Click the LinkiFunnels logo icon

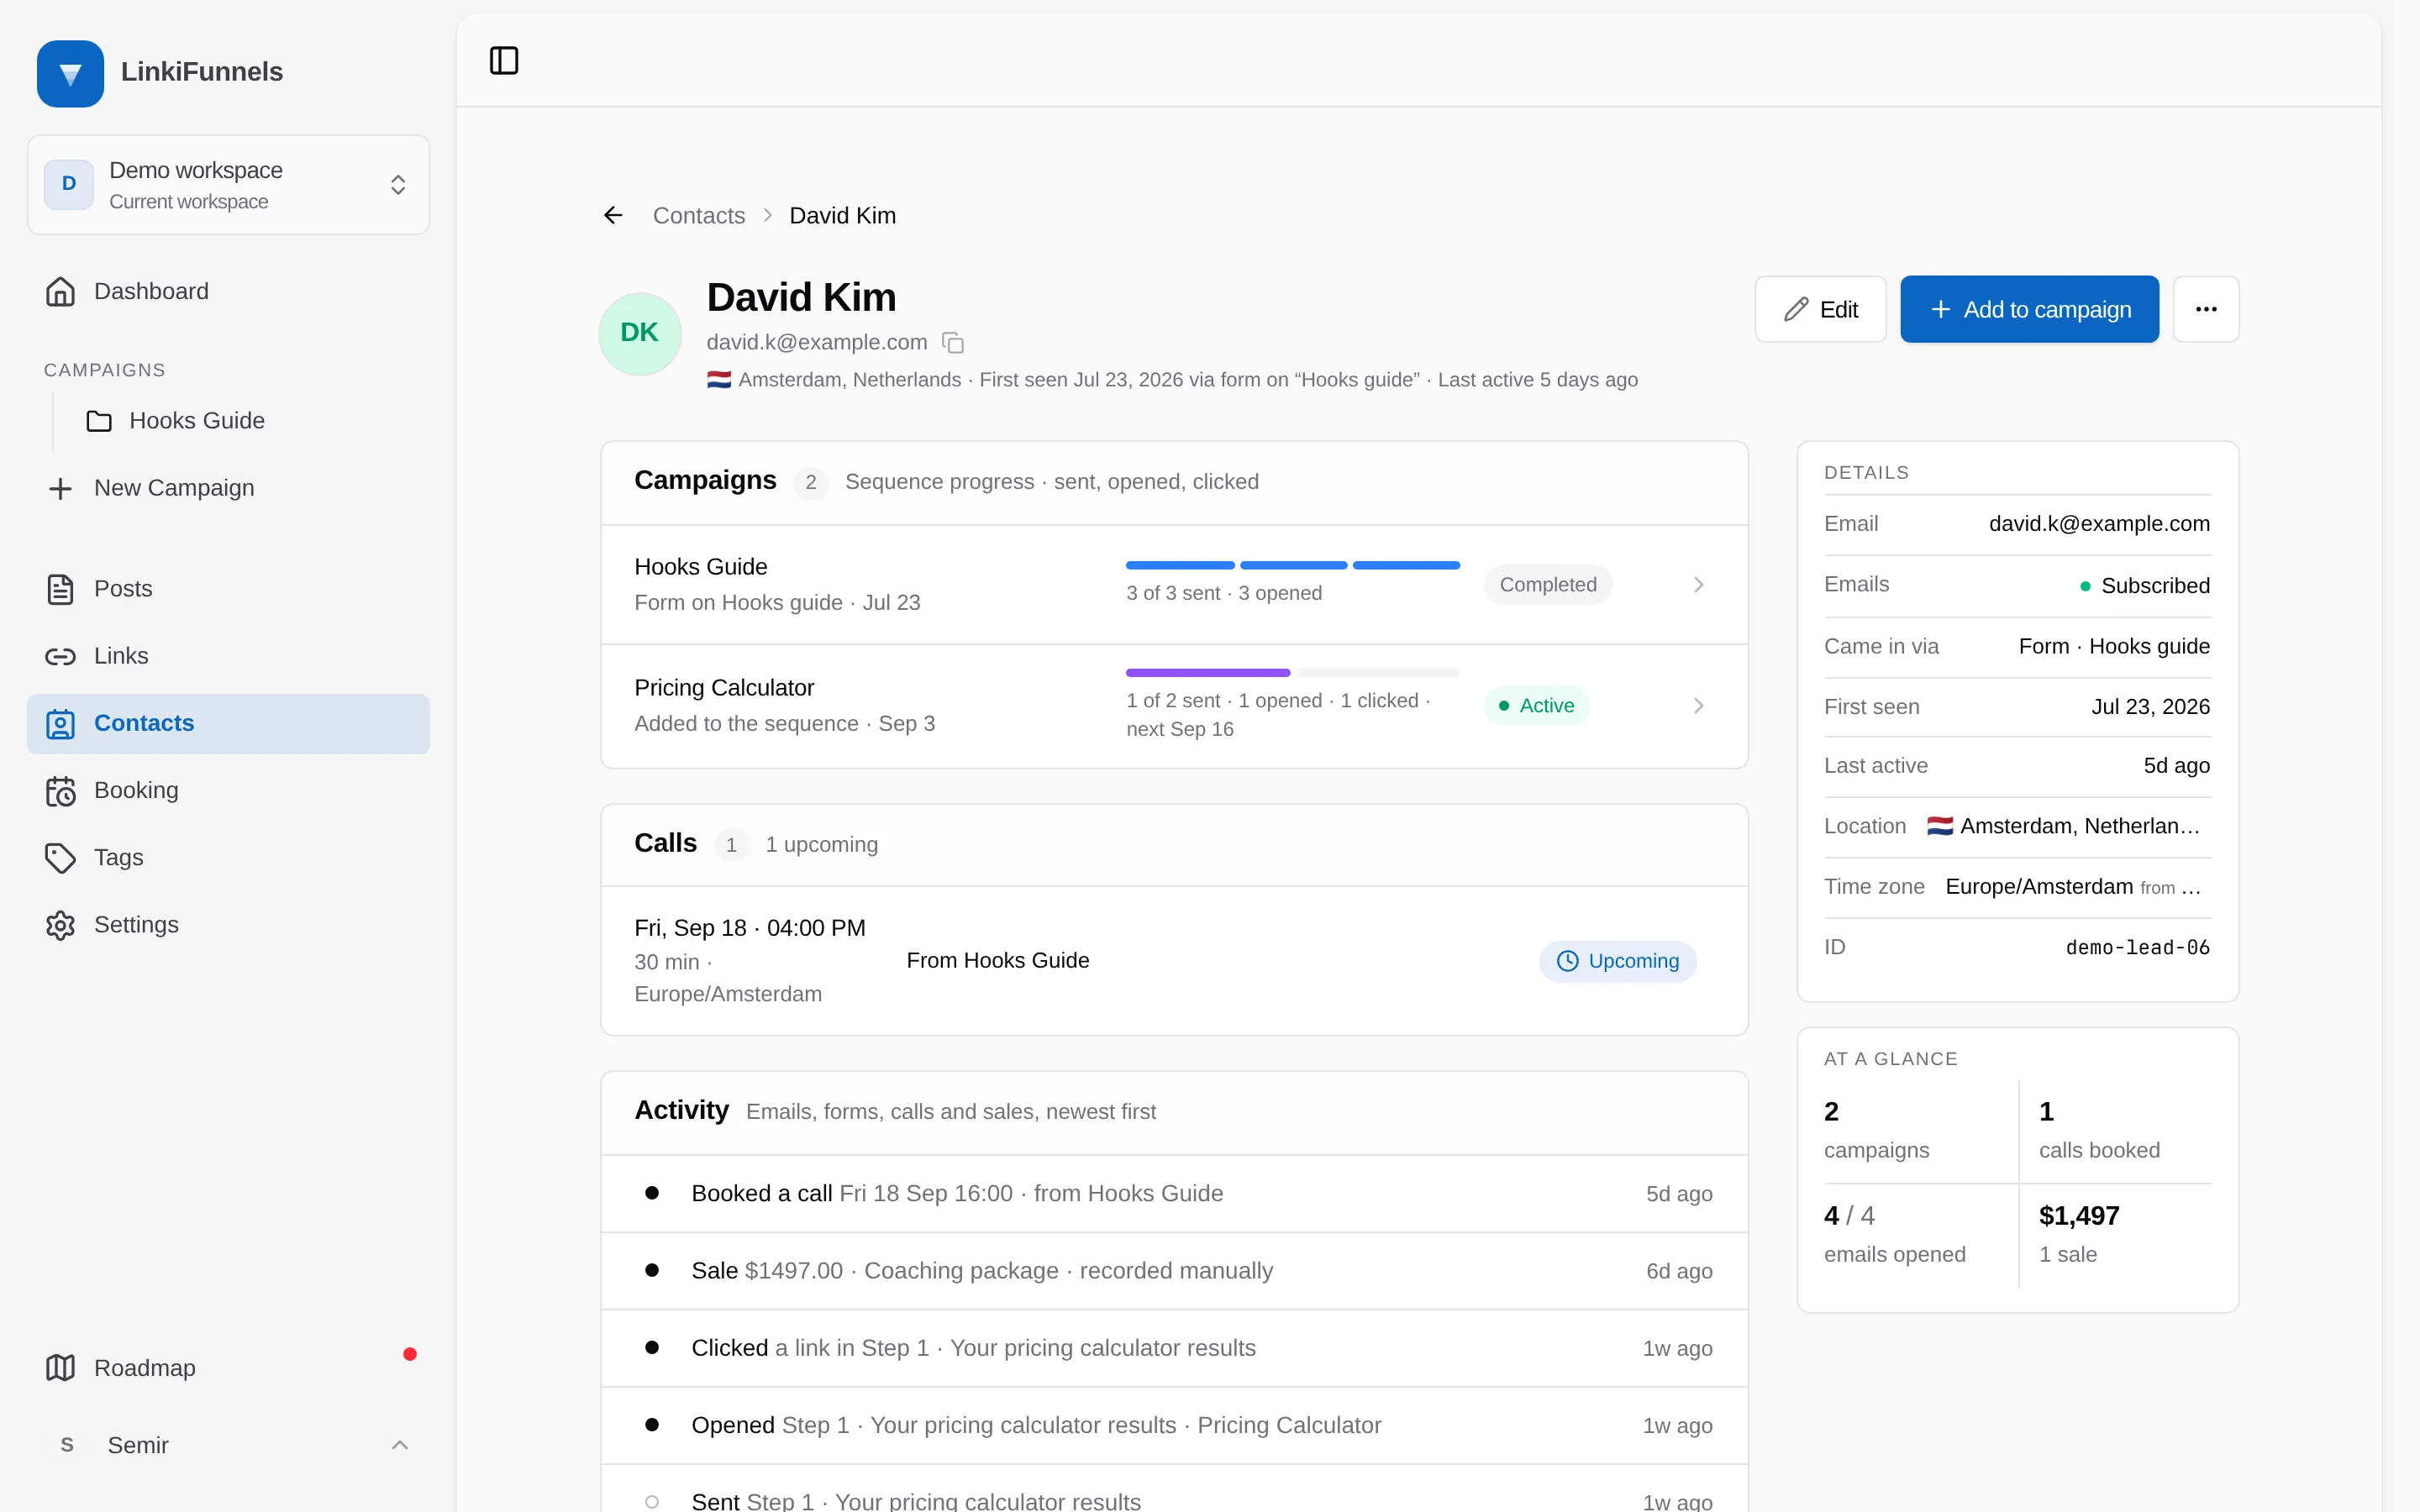click(x=70, y=73)
